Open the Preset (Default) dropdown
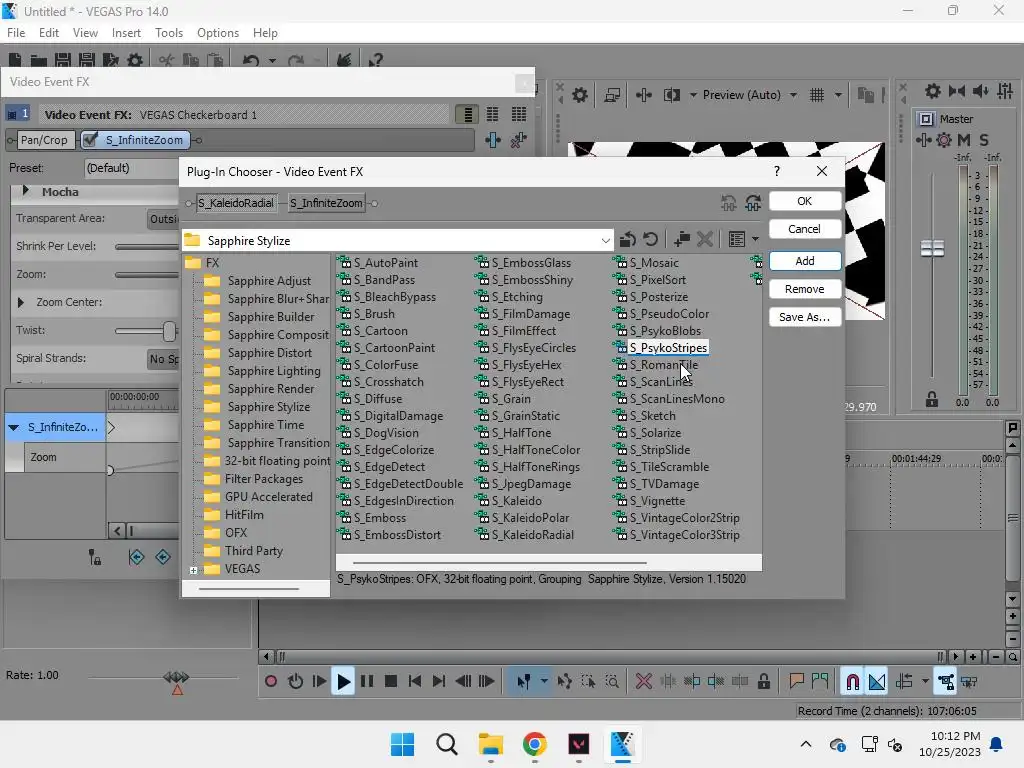Image resolution: width=1024 pixels, height=768 pixels. 133,168
